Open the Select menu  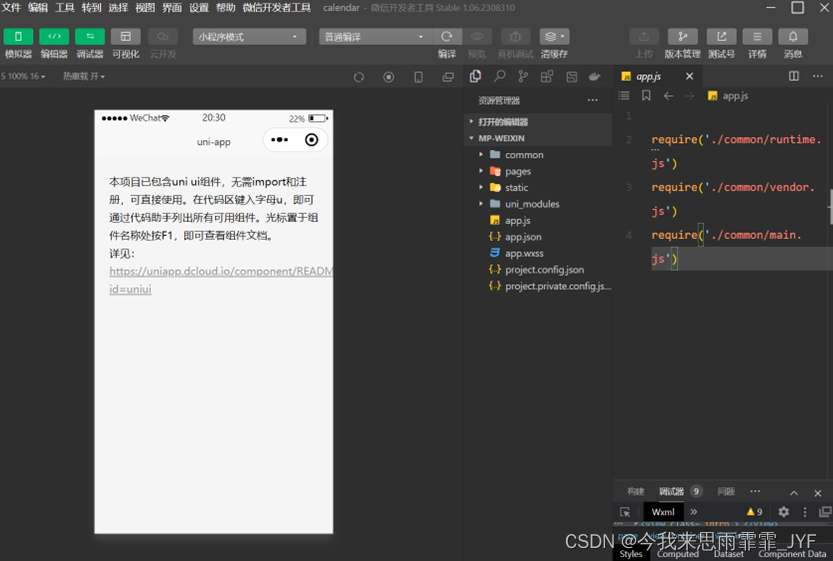coord(118,8)
